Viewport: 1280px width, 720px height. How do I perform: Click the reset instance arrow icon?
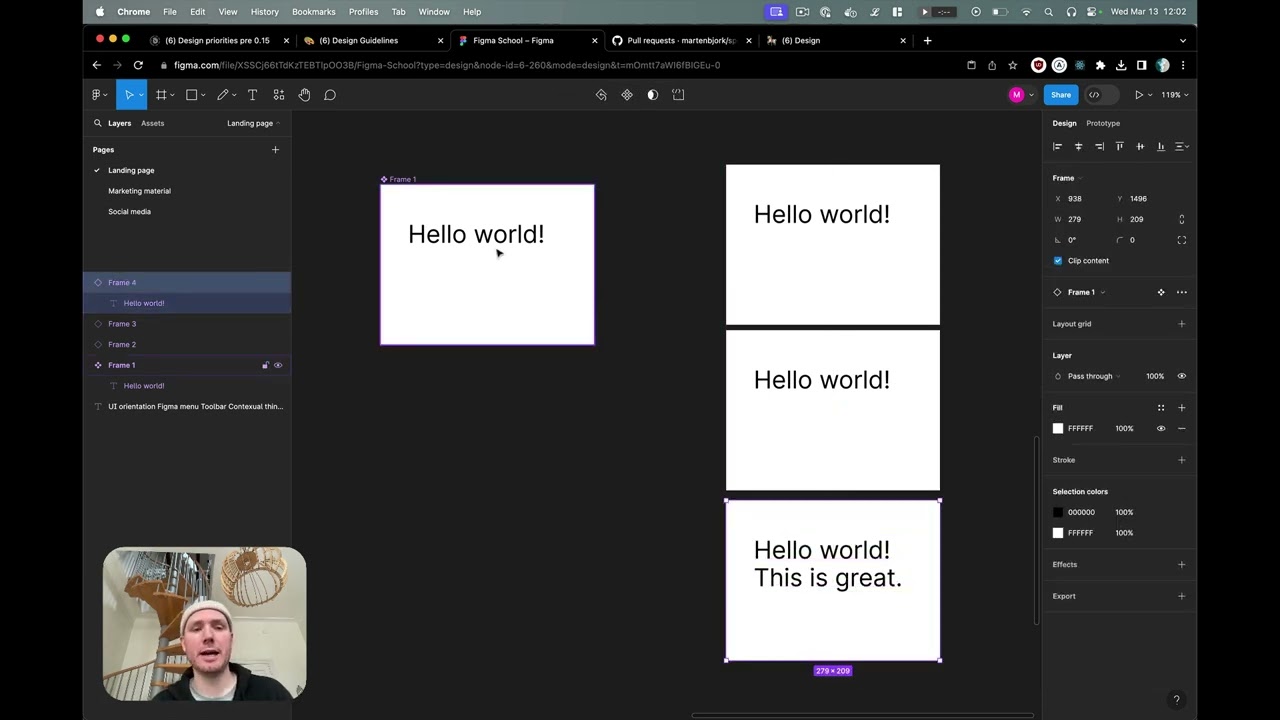click(601, 95)
